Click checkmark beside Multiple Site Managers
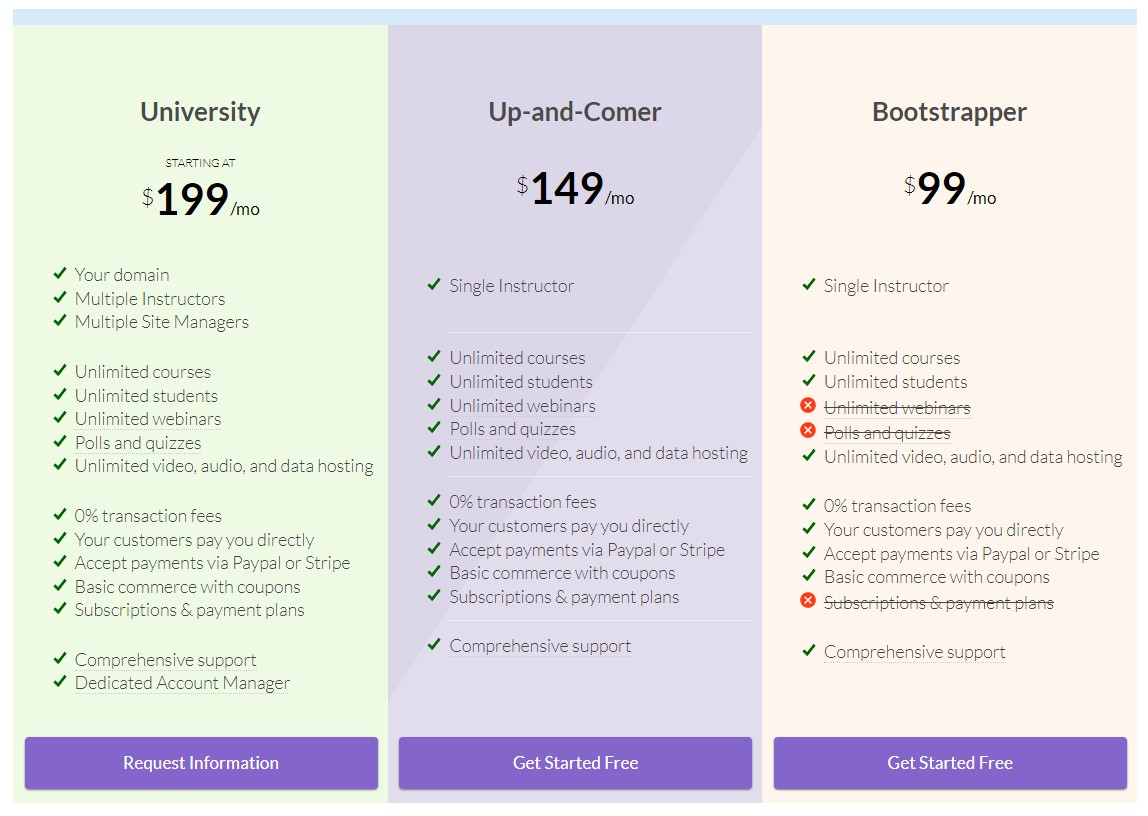The width and height of the screenshot is (1148, 816). tap(60, 321)
